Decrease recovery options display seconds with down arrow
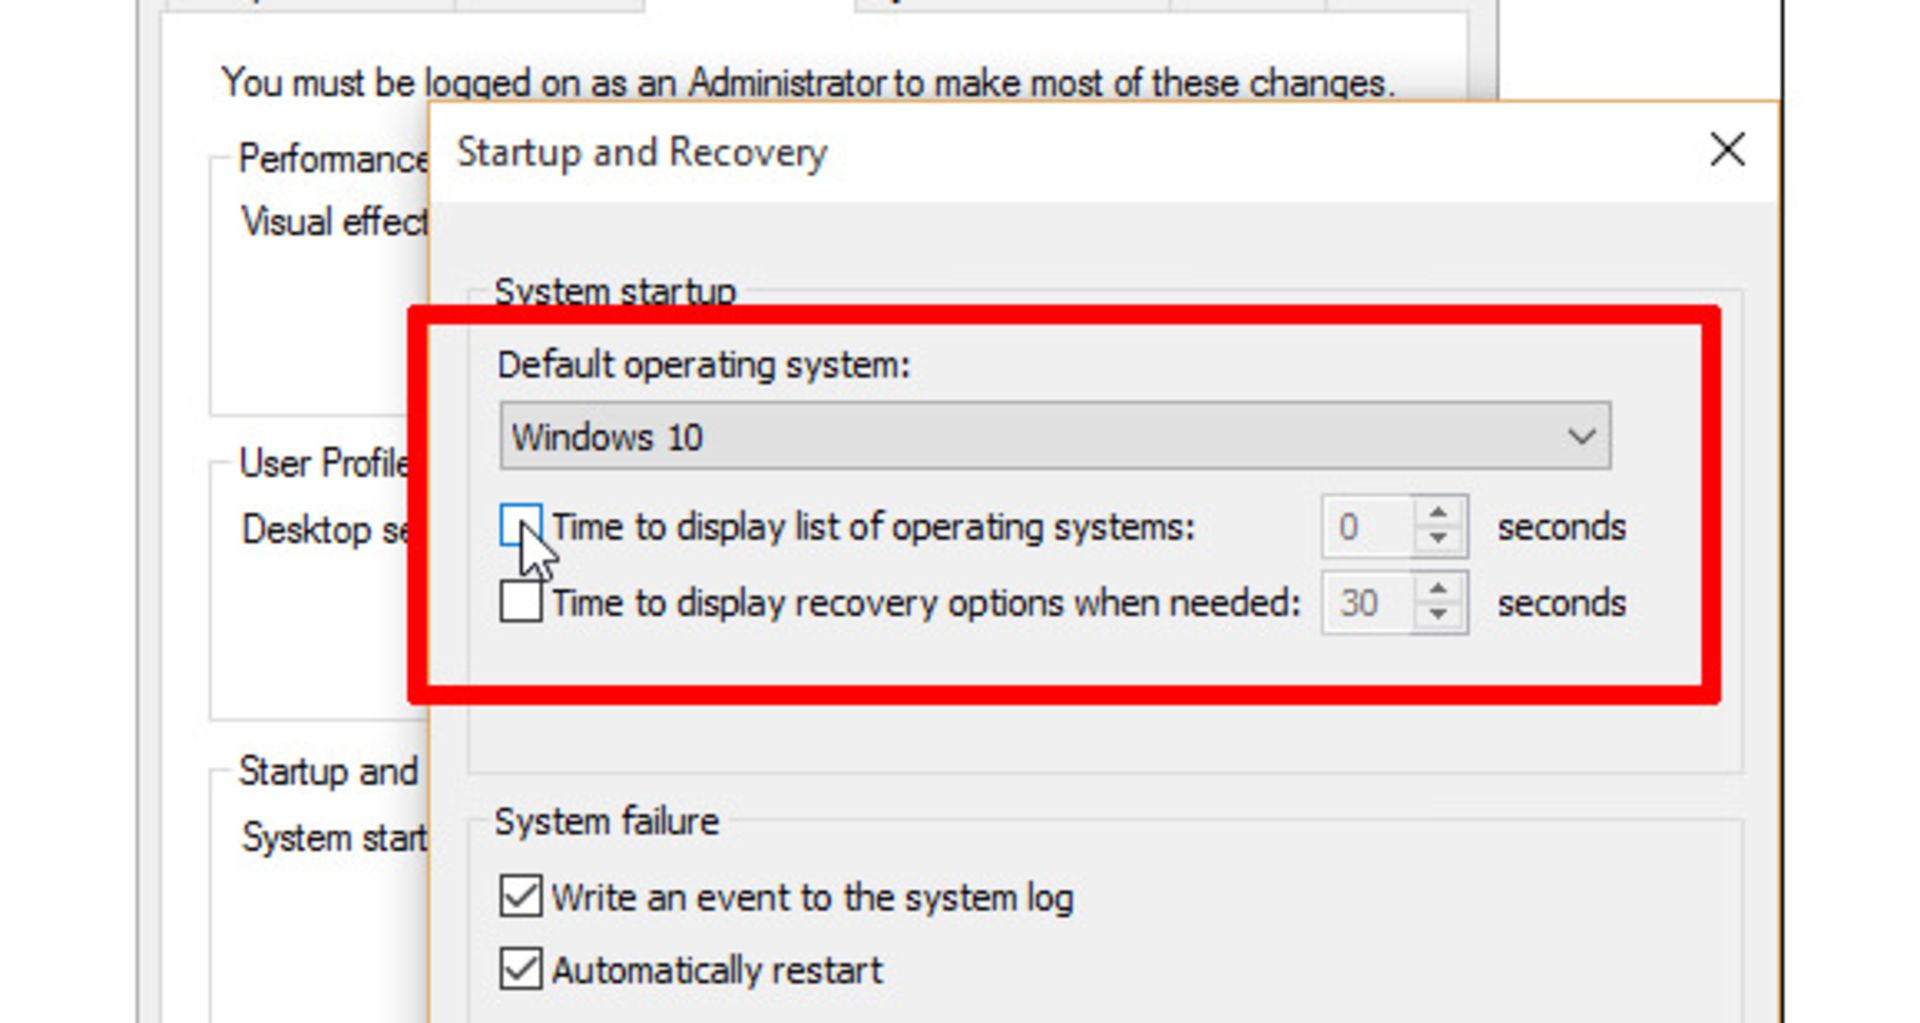Screen dimensions: 1920x1023 tap(1439, 616)
